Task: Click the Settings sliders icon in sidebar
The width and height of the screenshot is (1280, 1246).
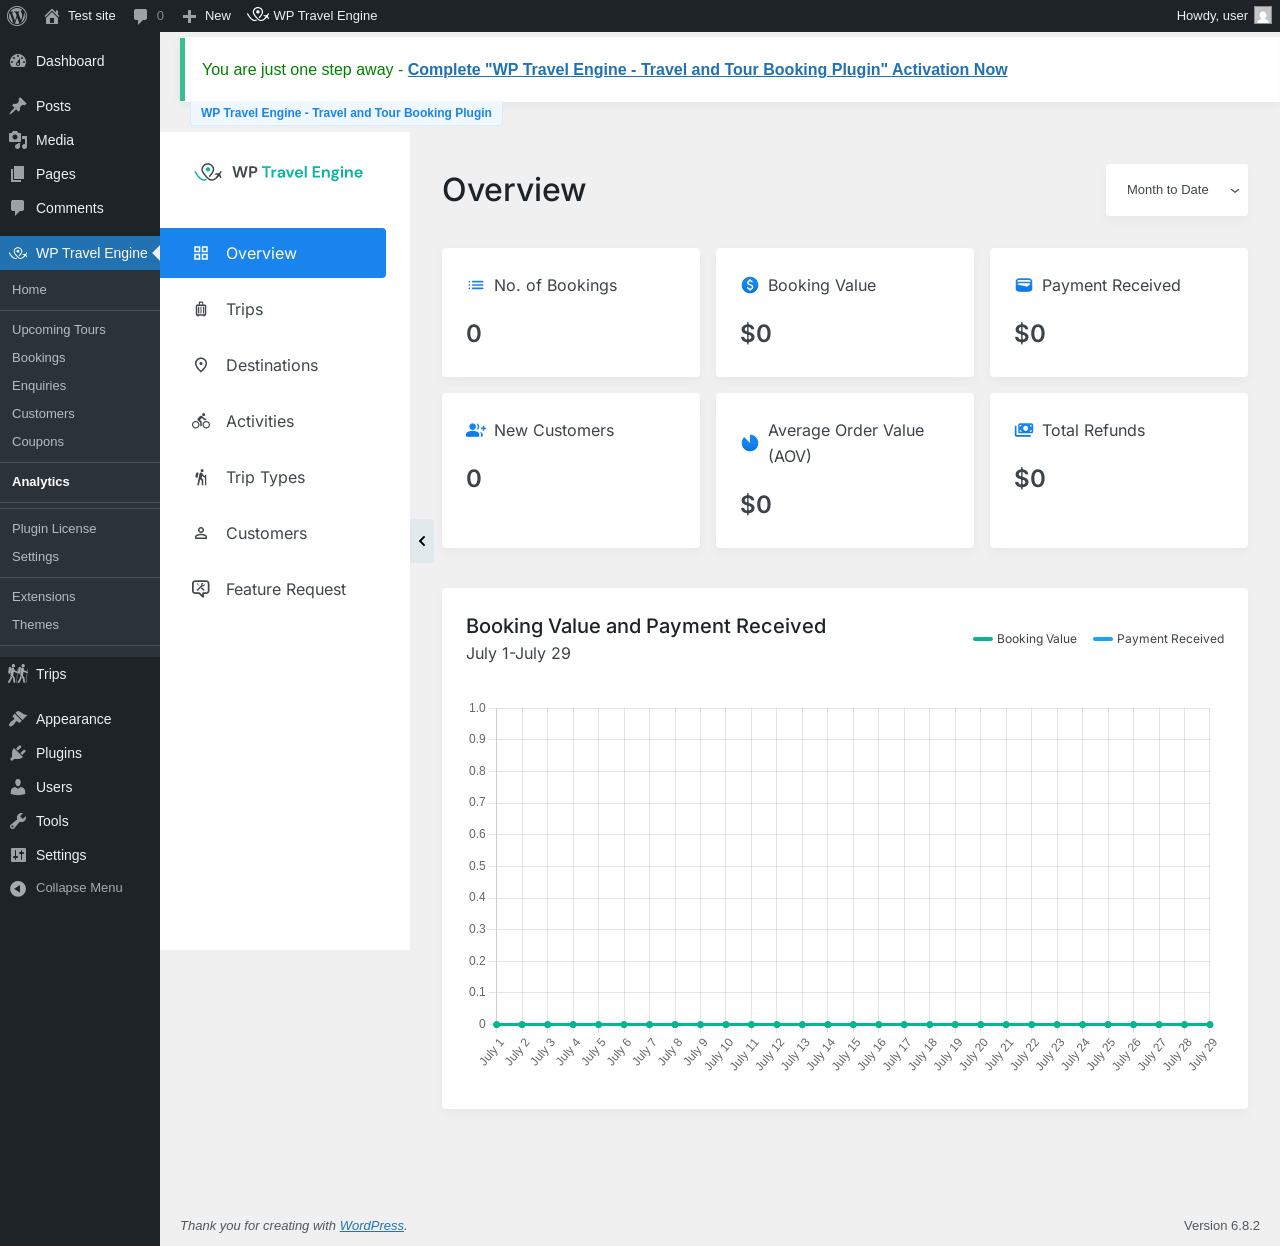Action: pos(18,855)
